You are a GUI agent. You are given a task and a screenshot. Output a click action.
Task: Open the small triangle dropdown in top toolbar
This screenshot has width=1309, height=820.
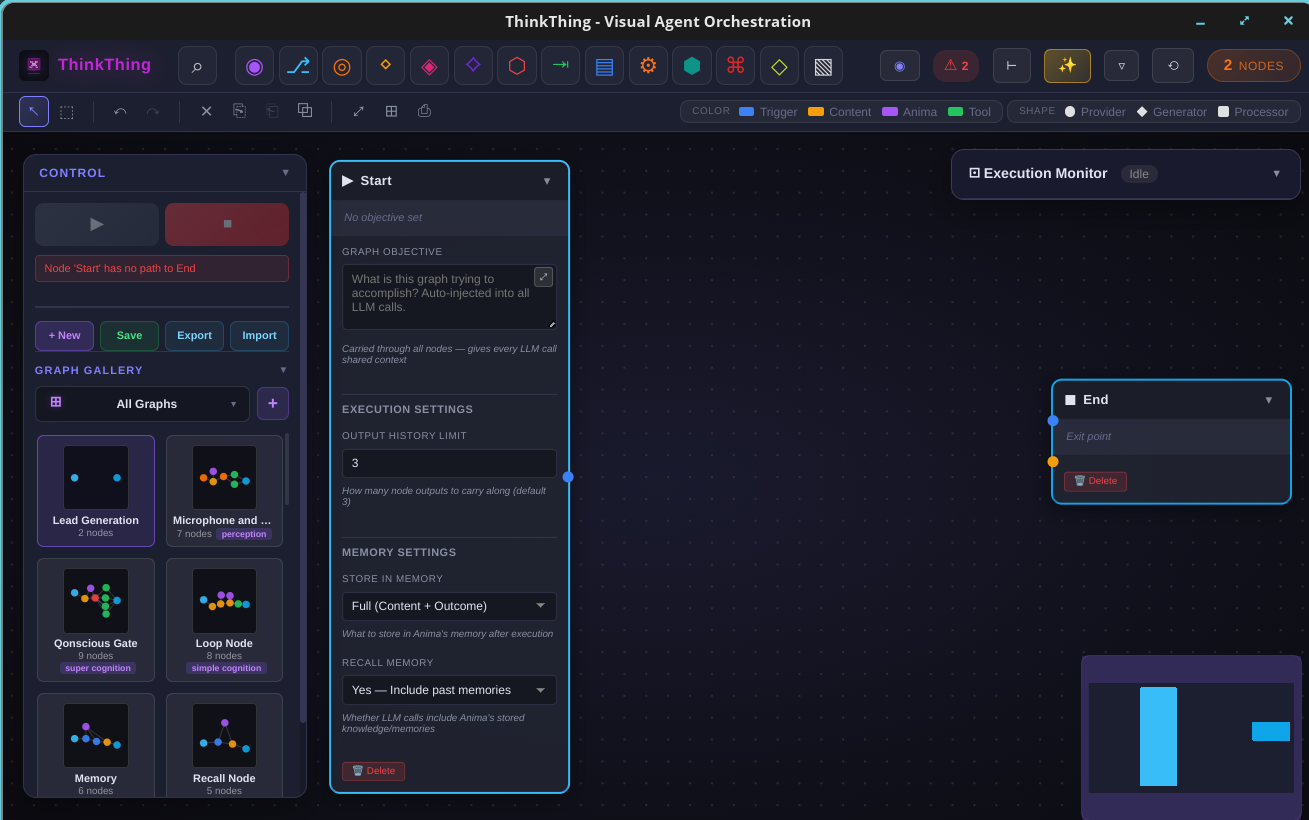[x=1121, y=66]
